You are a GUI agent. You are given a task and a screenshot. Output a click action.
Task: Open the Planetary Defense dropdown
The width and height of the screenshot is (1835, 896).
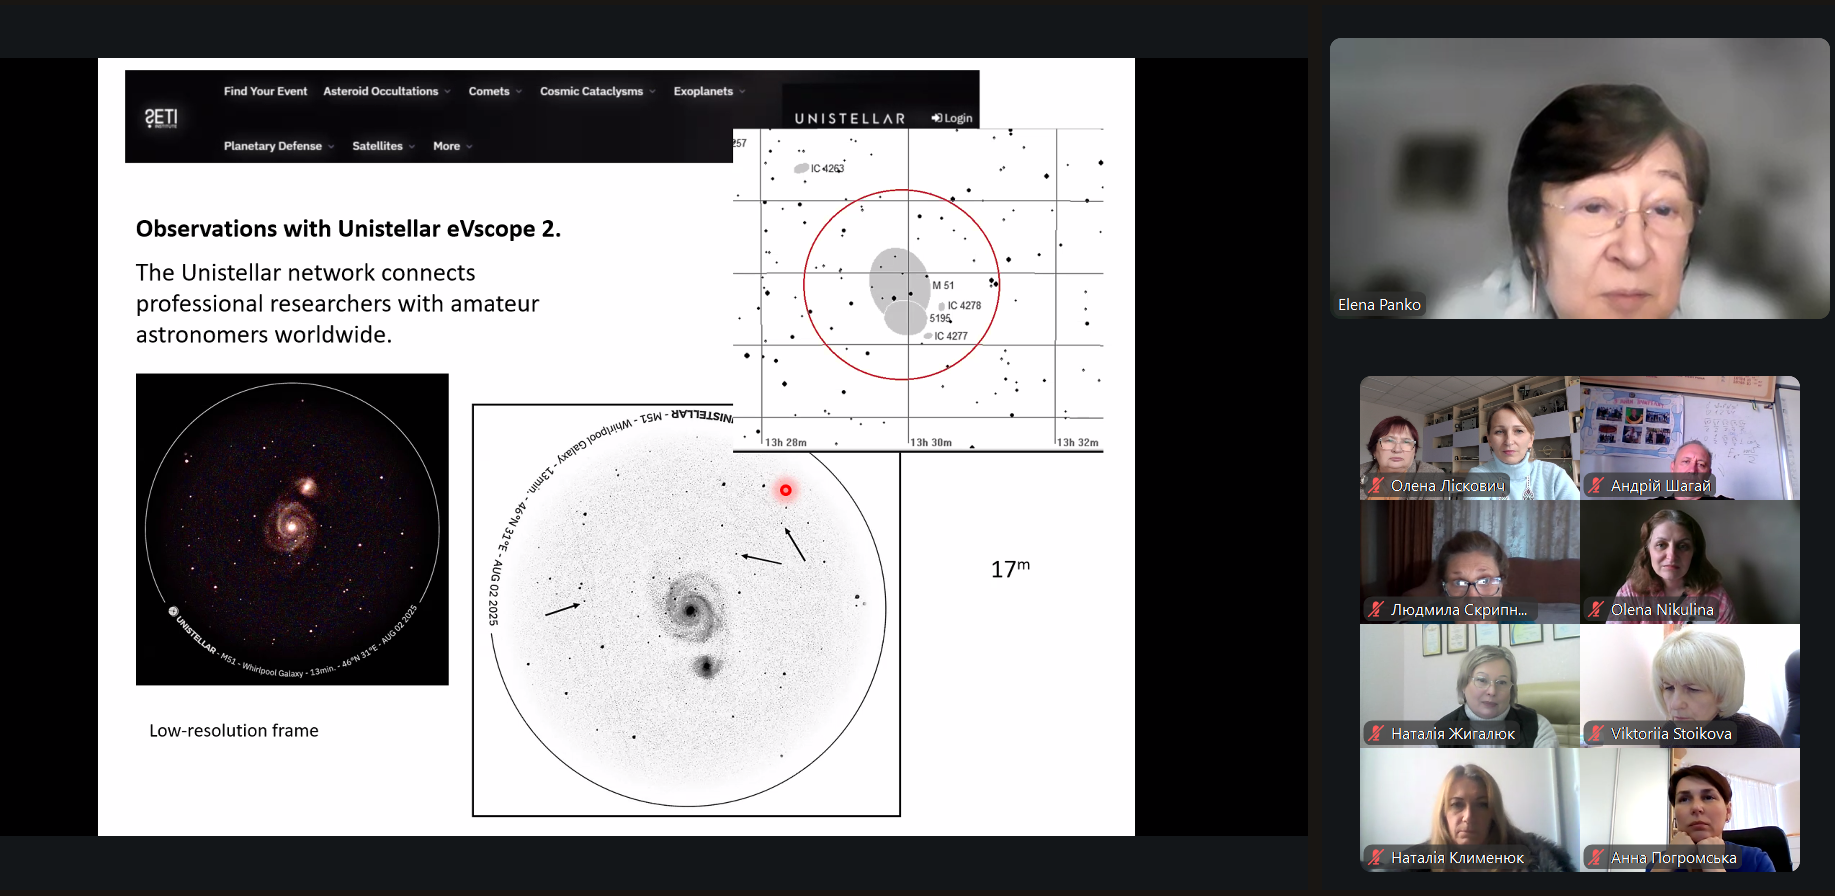click(x=278, y=146)
